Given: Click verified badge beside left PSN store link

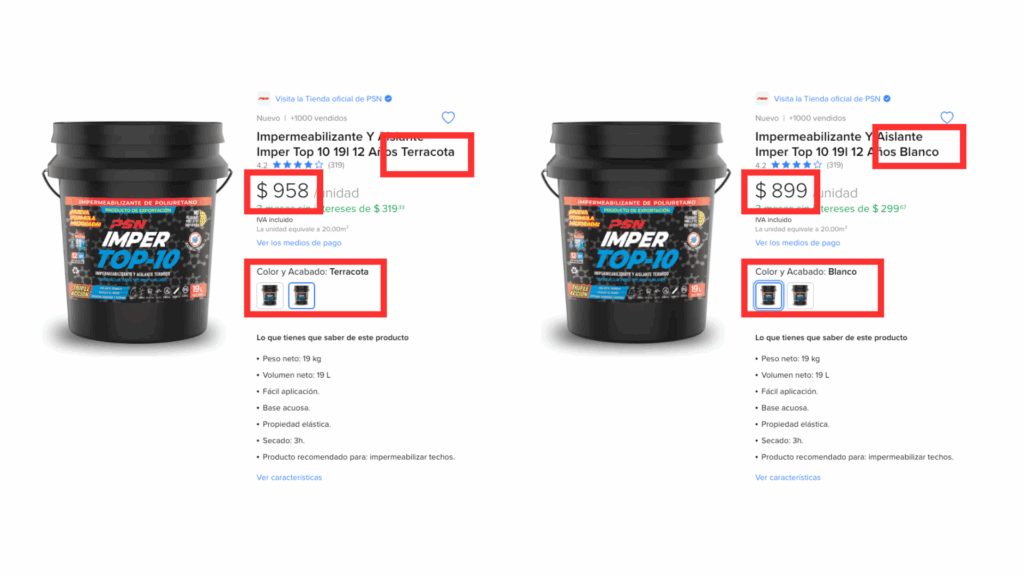Looking at the screenshot, I should 389,99.
